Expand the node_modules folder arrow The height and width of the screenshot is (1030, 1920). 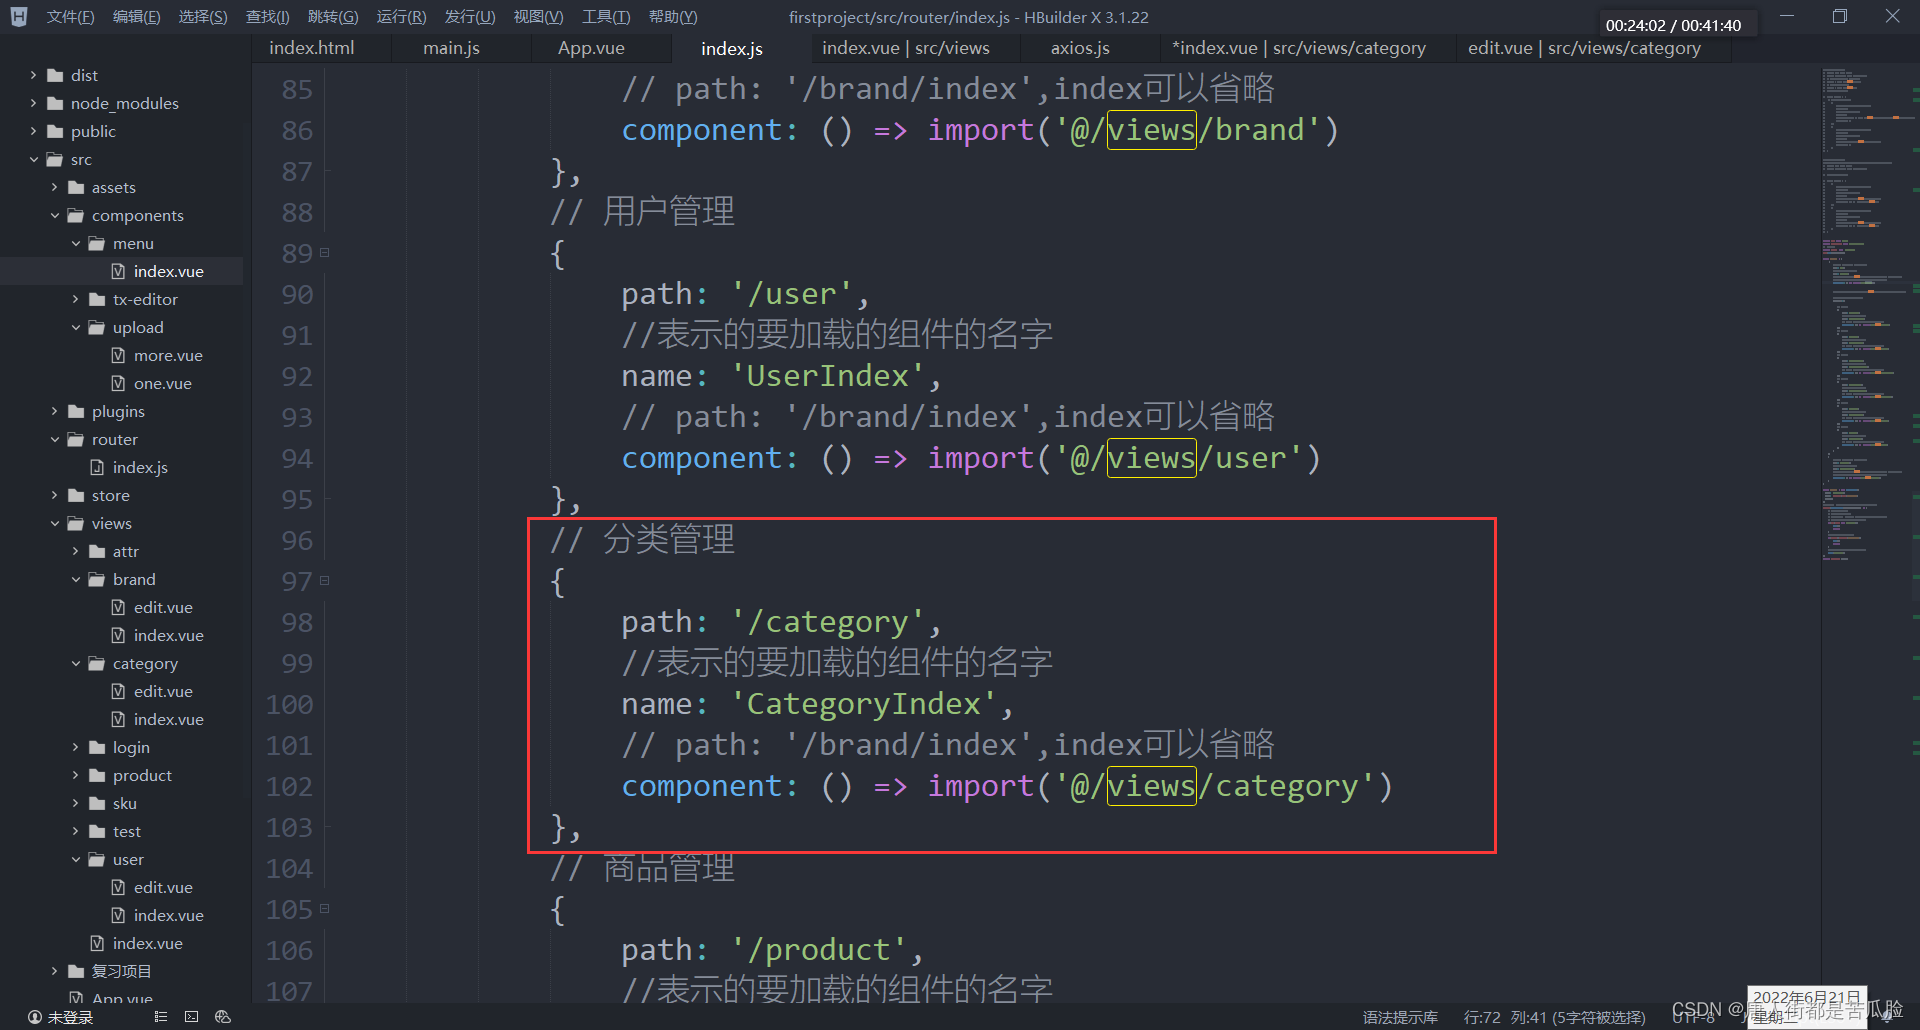click(33, 103)
